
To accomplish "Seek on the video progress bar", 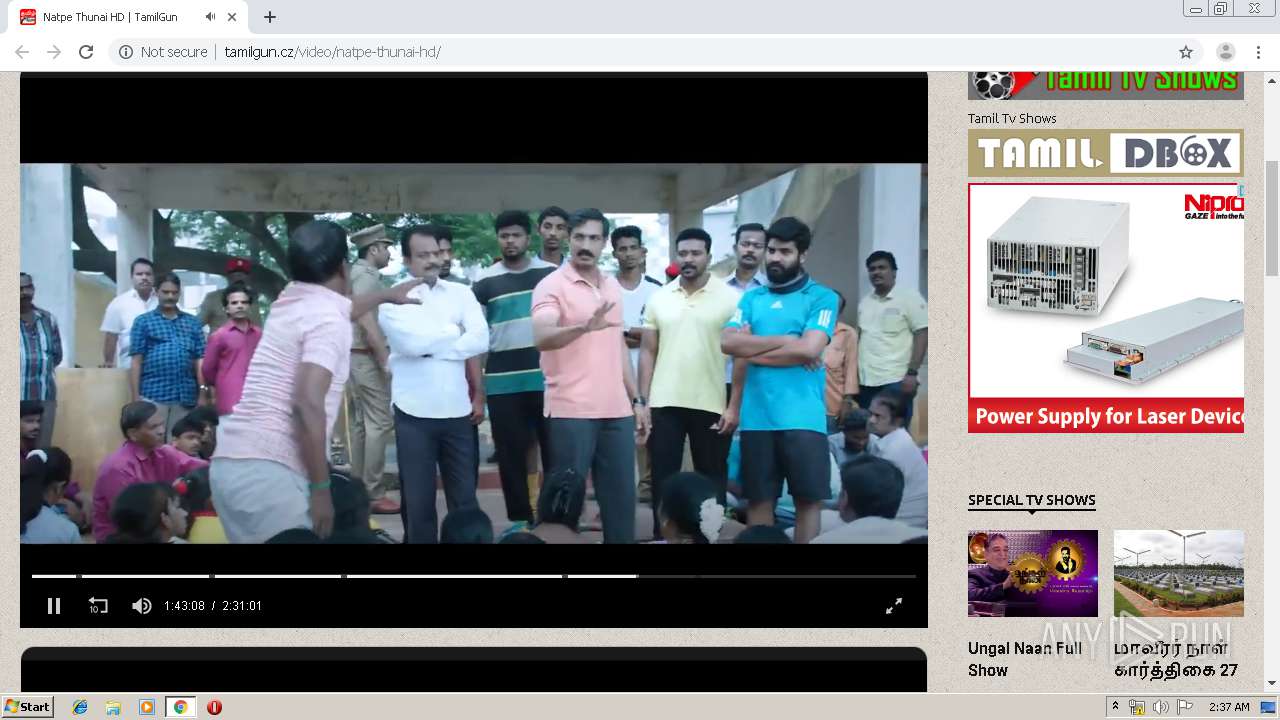I will pyautogui.click(x=474, y=576).
